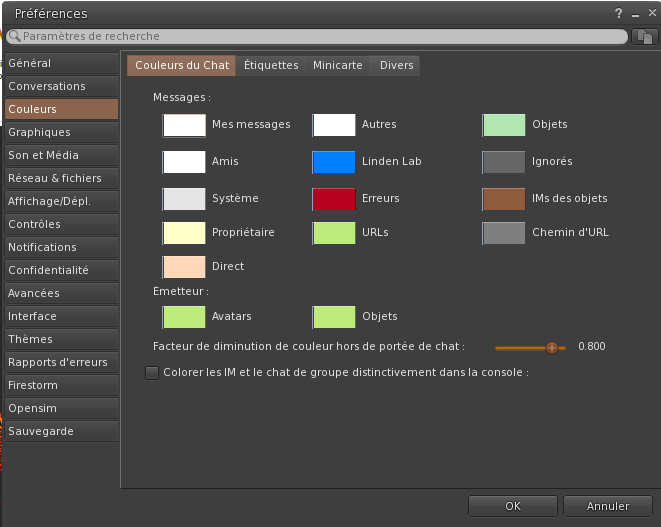Pick the Erreurs red color swatch

[x=334, y=199]
